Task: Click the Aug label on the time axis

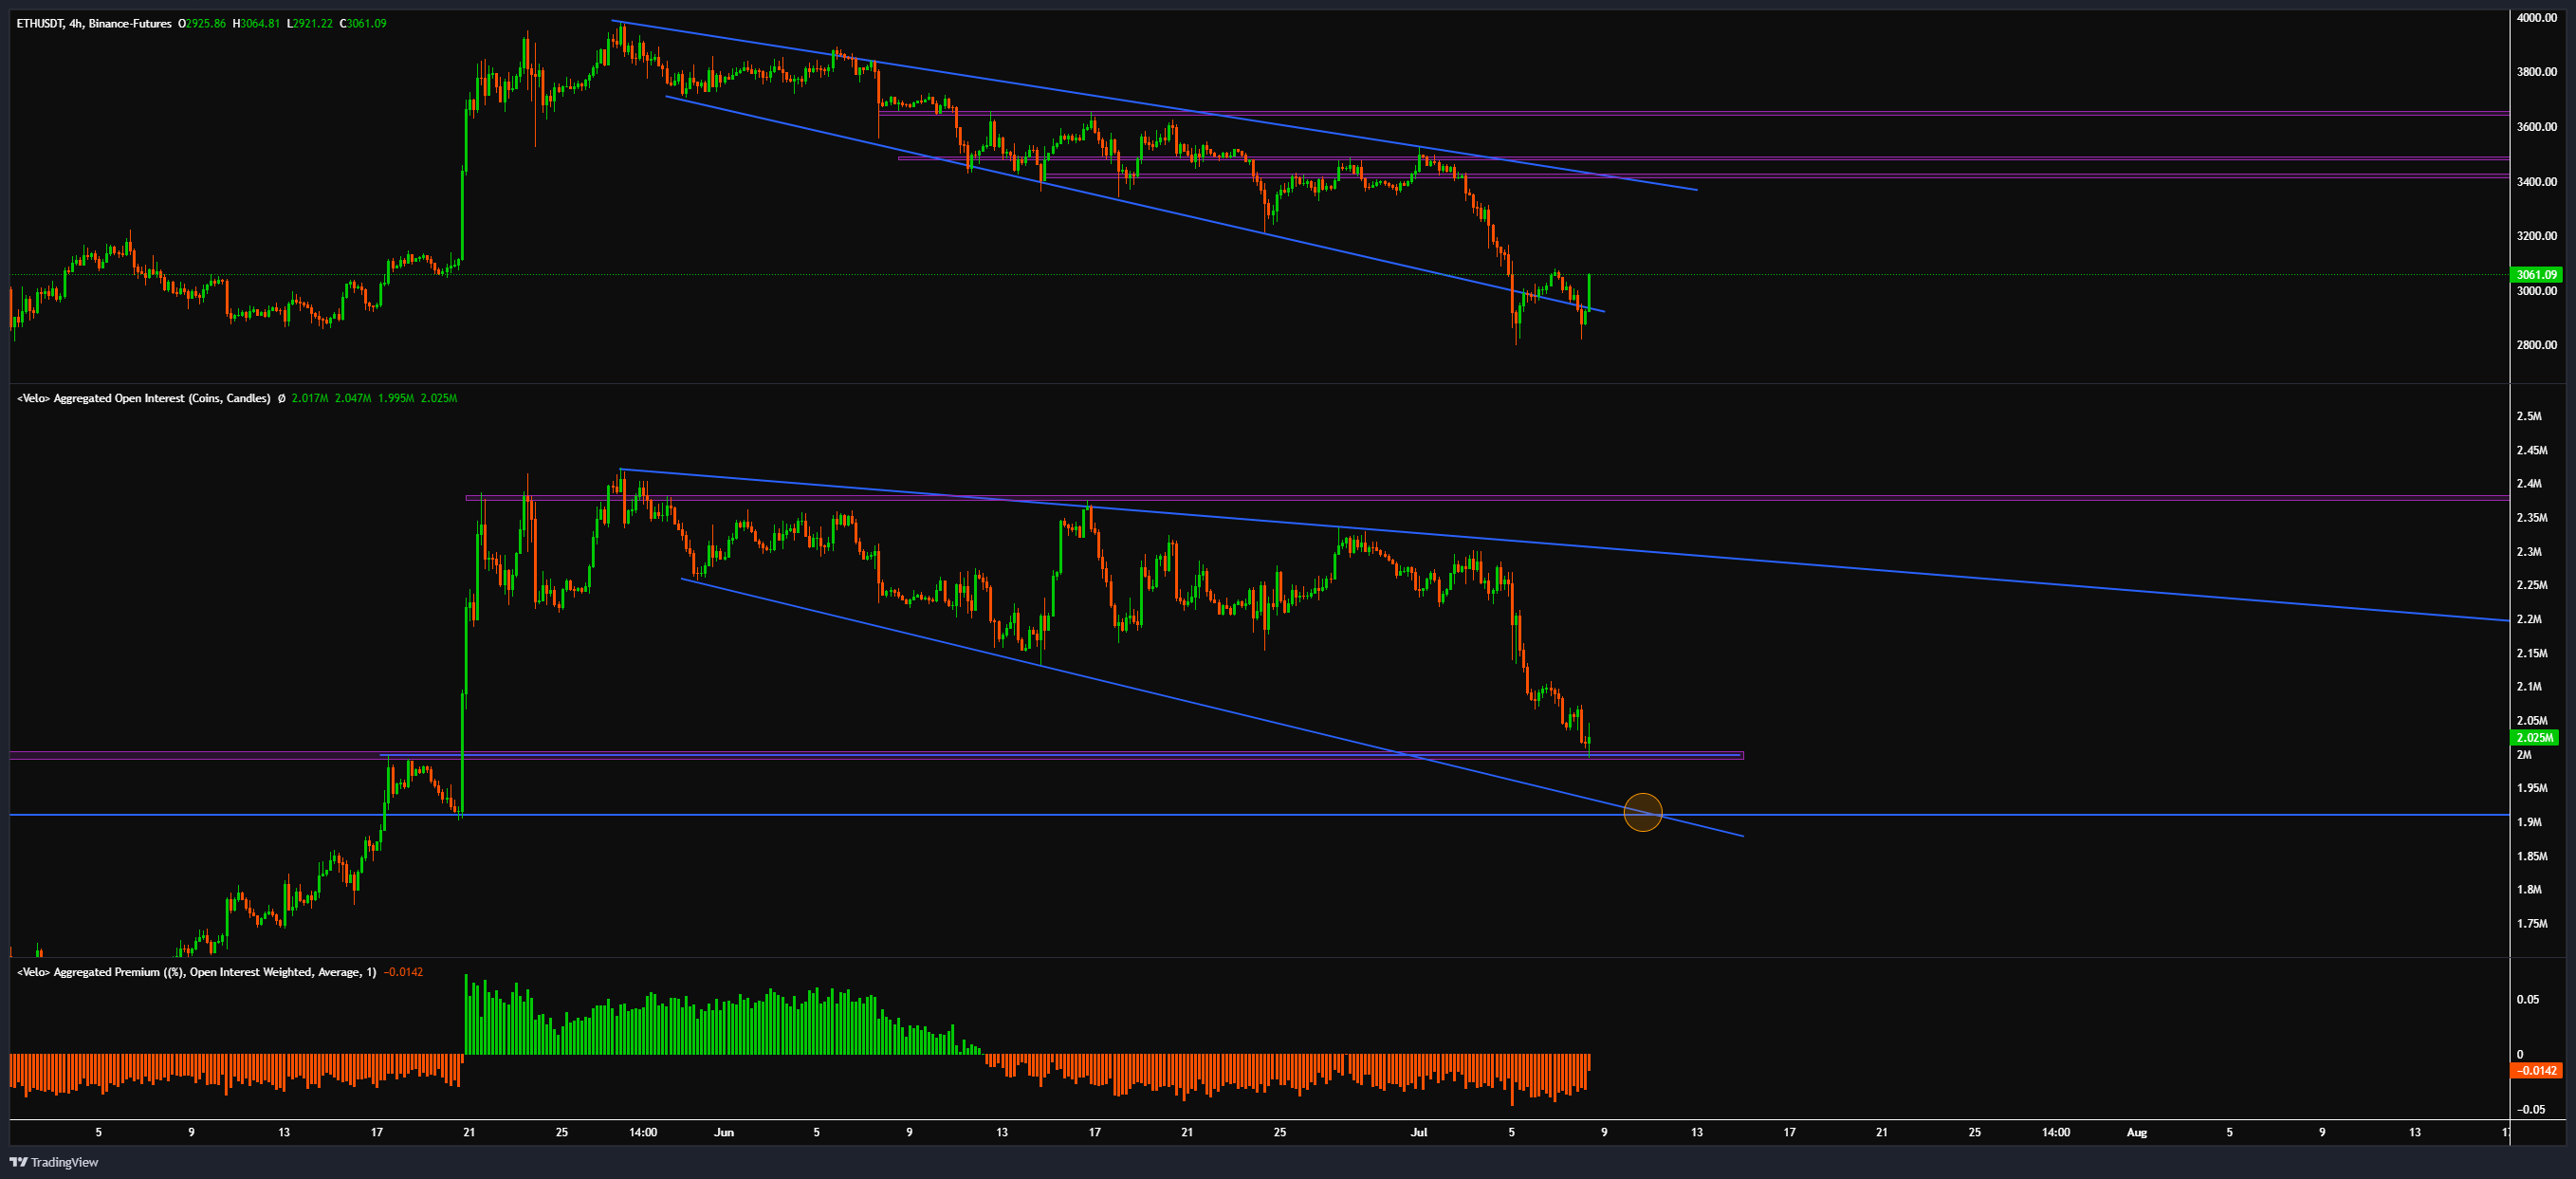Action: coord(2136,1132)
